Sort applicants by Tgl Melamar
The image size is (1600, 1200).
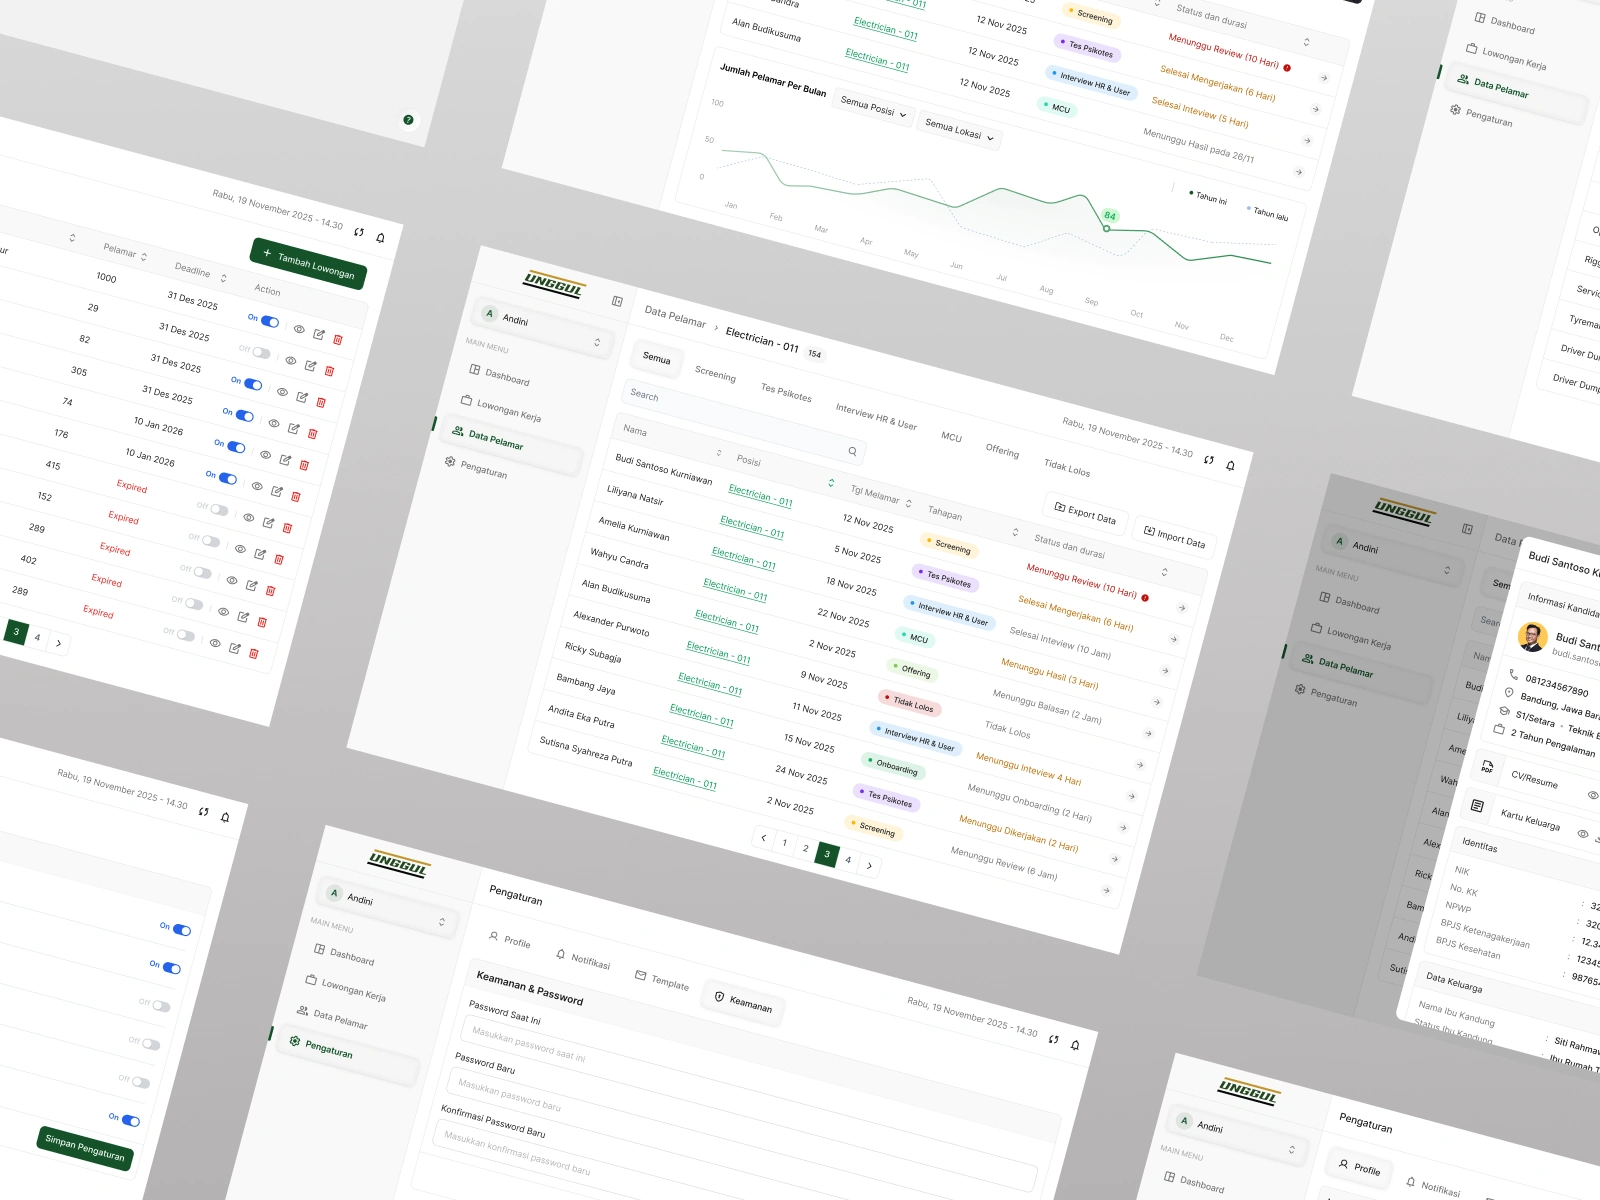point(908,503)
